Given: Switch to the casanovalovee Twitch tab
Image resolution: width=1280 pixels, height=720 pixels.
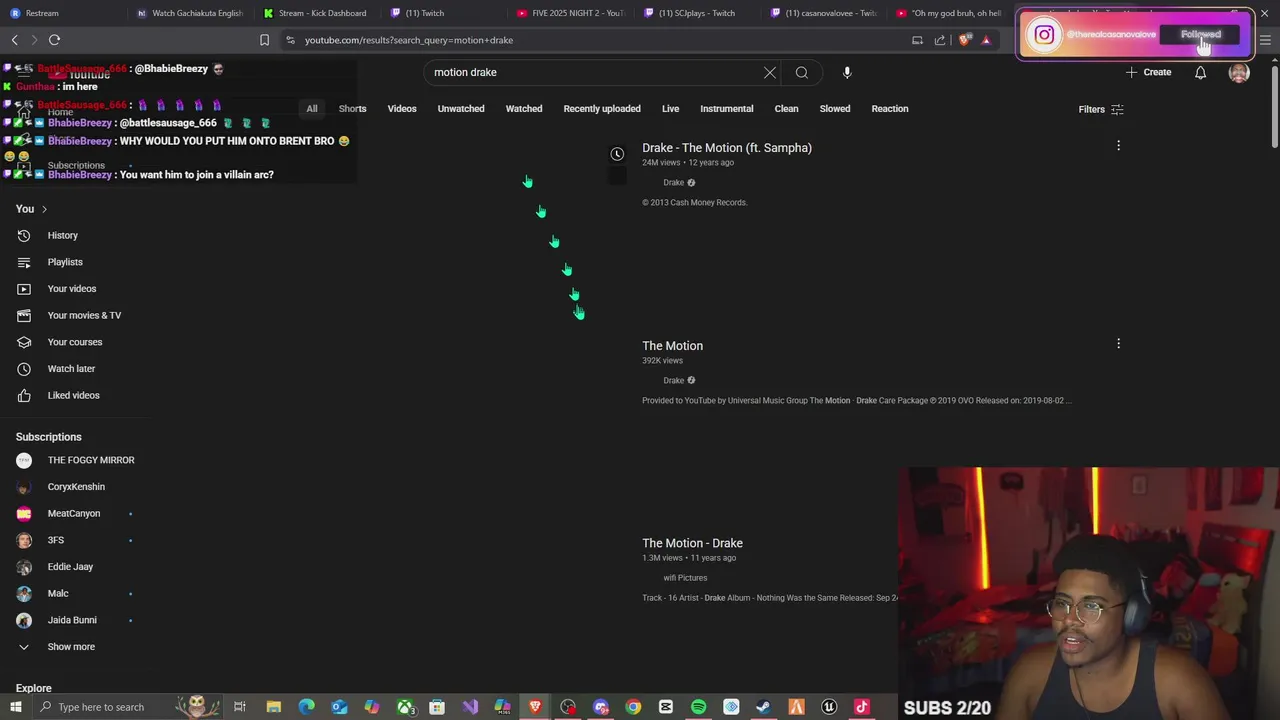Looking at the screenshot, I should tap(825, 13).
